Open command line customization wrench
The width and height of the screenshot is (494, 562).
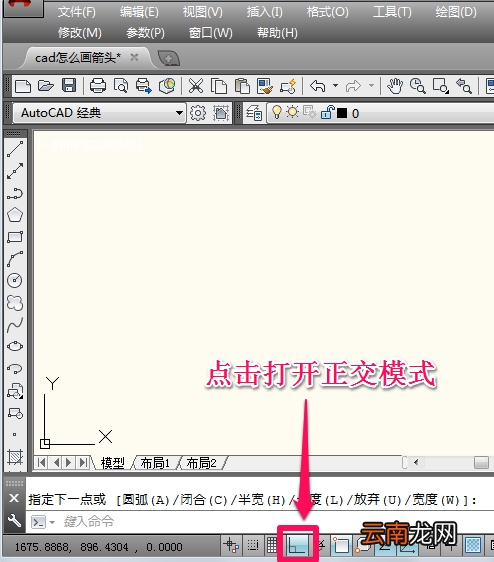pos(14,520)
